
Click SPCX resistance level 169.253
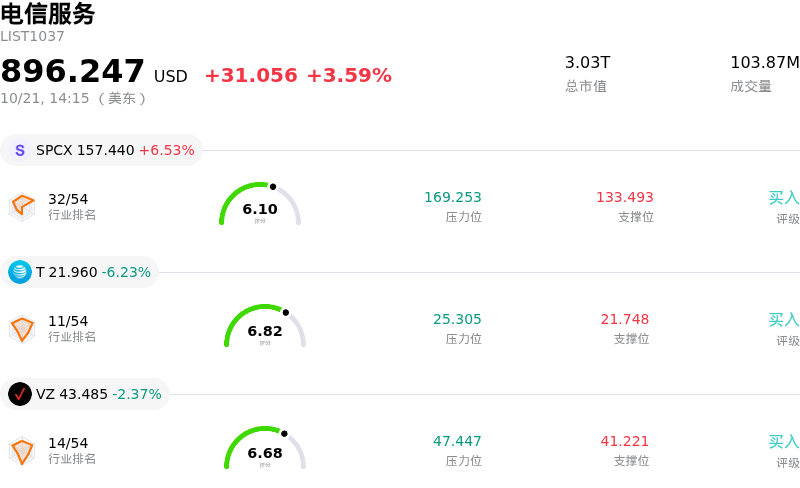click(453, 197)
